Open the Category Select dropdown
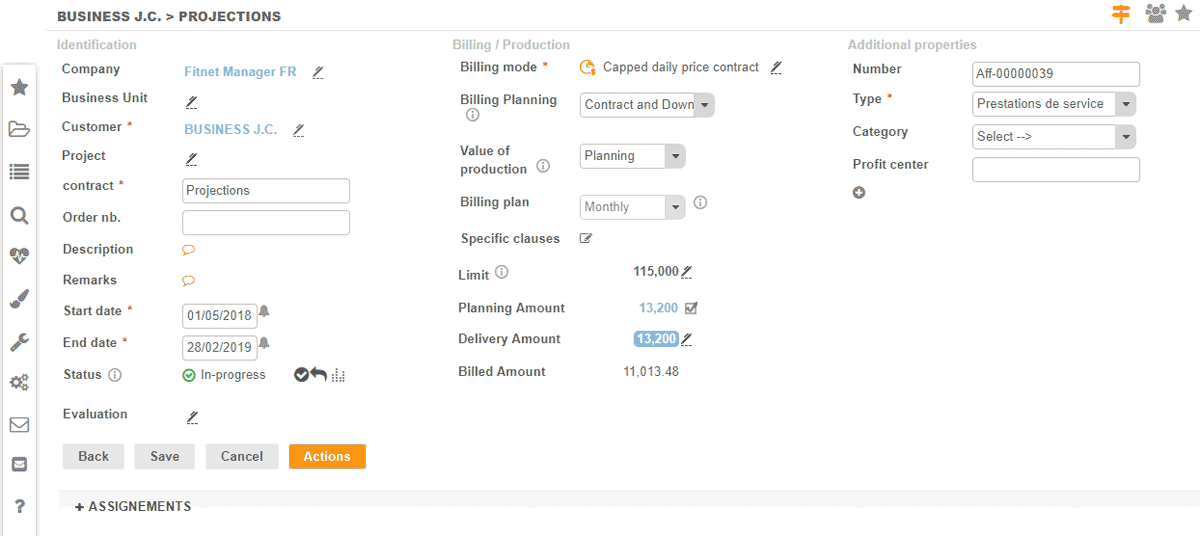The height and width of the screenshot is (536, 1200). pyautogui.click(x=1054, y=137)
